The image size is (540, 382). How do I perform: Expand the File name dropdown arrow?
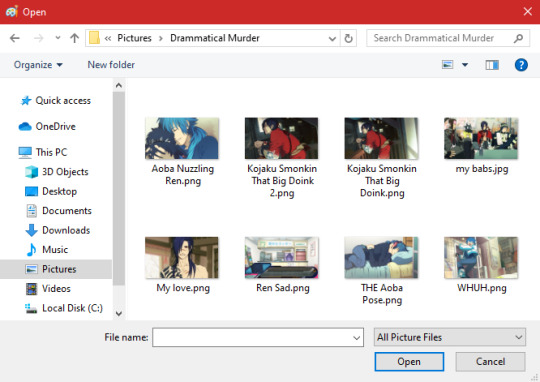point(357,338)
